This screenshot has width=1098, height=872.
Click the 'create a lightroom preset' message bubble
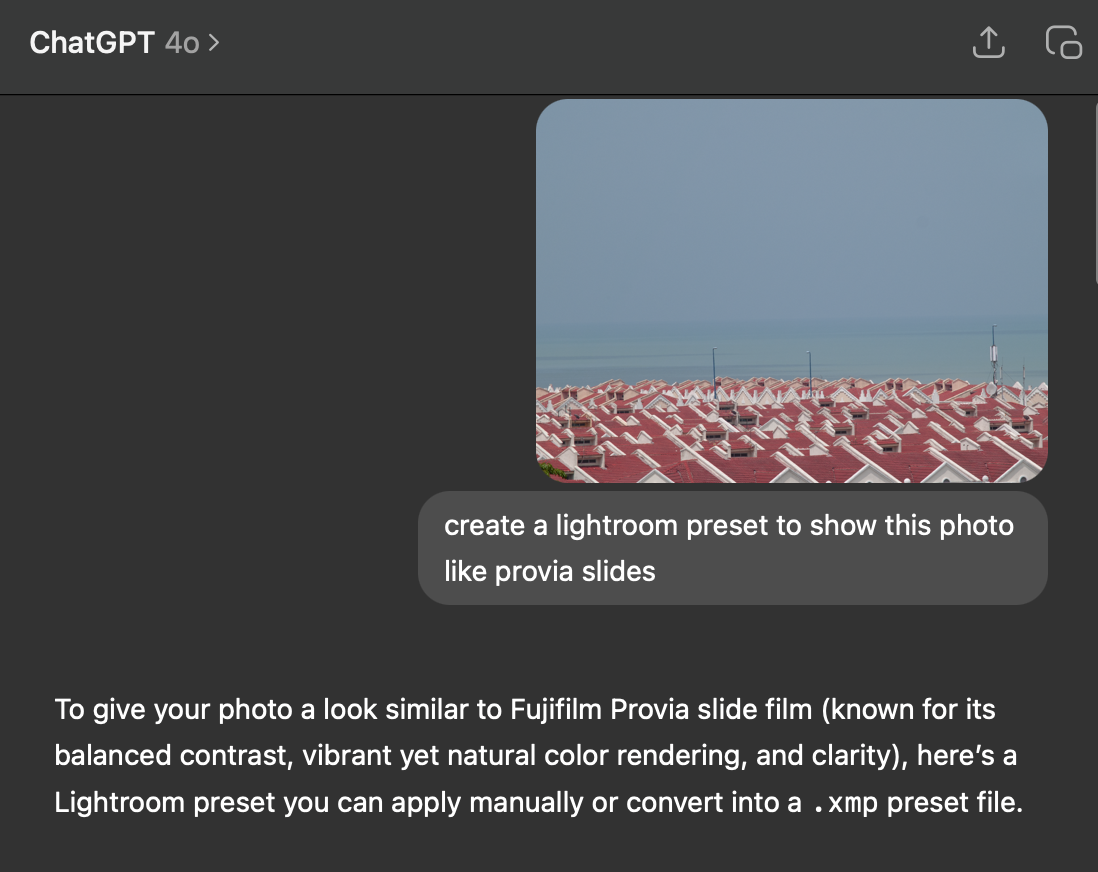tap(732, 548)
